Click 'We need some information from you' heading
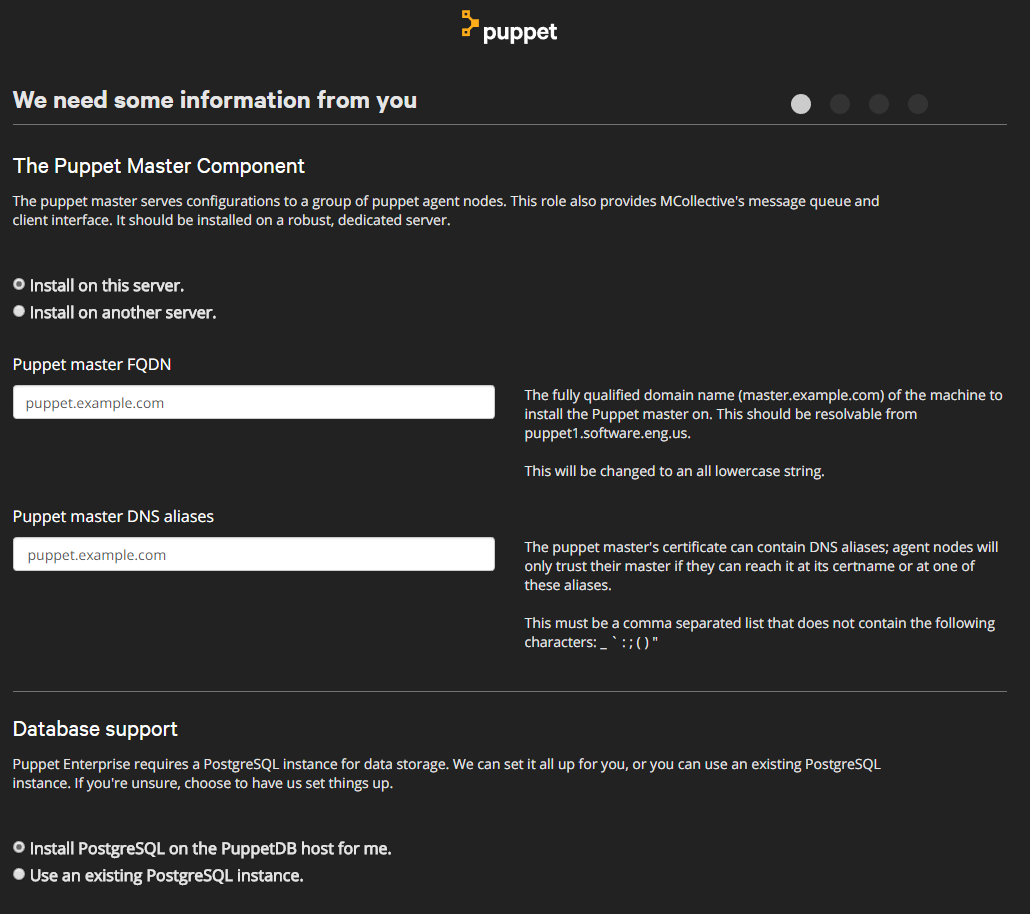 click(215, 100)
